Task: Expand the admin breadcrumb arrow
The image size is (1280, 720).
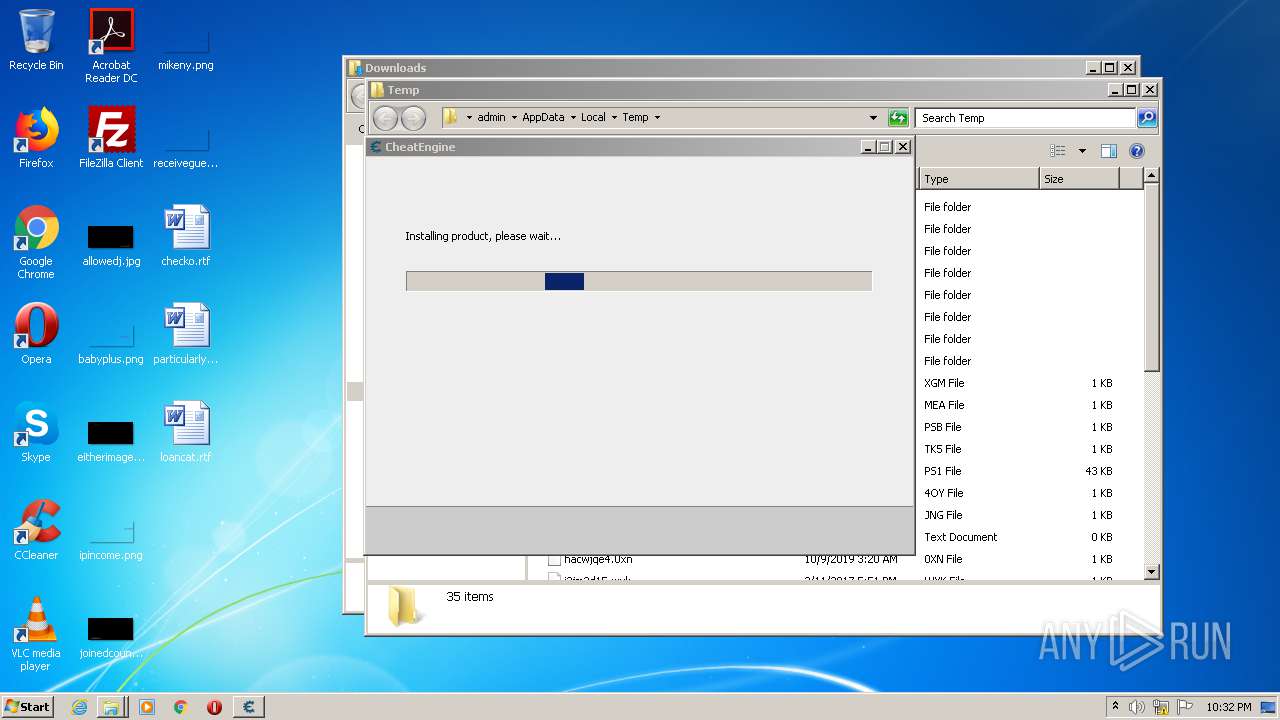Action: click(514, 118)
